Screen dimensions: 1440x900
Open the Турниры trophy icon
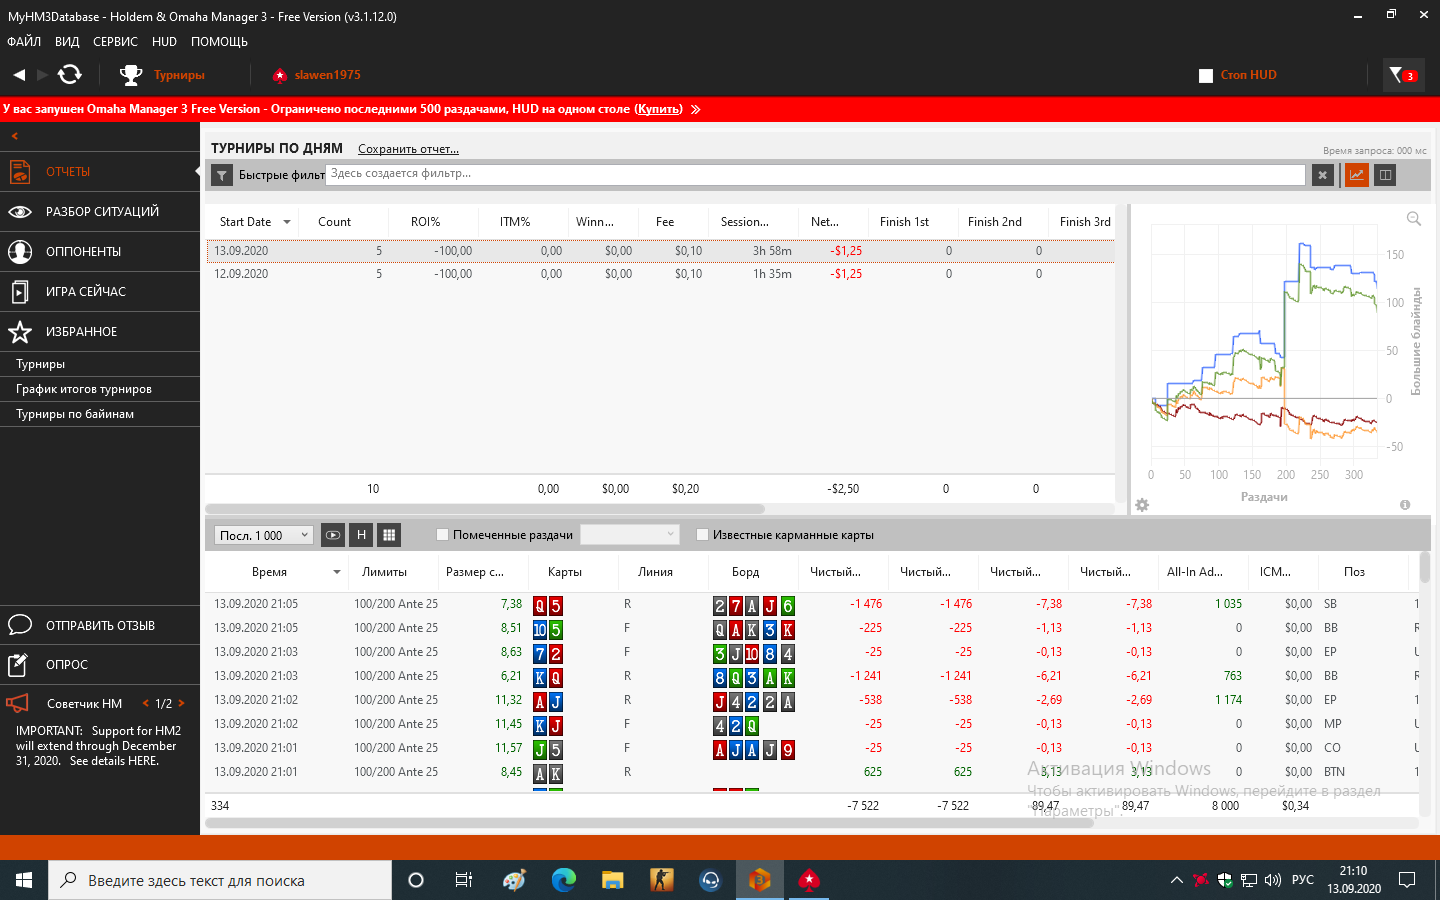(131, 75)
